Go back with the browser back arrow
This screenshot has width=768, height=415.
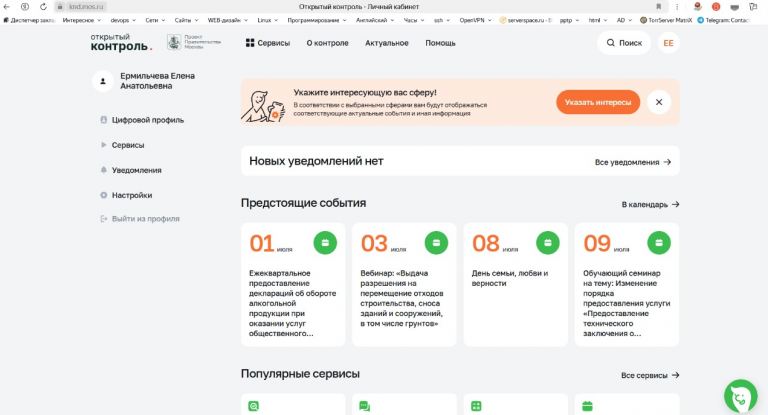[x=6, y=7]
